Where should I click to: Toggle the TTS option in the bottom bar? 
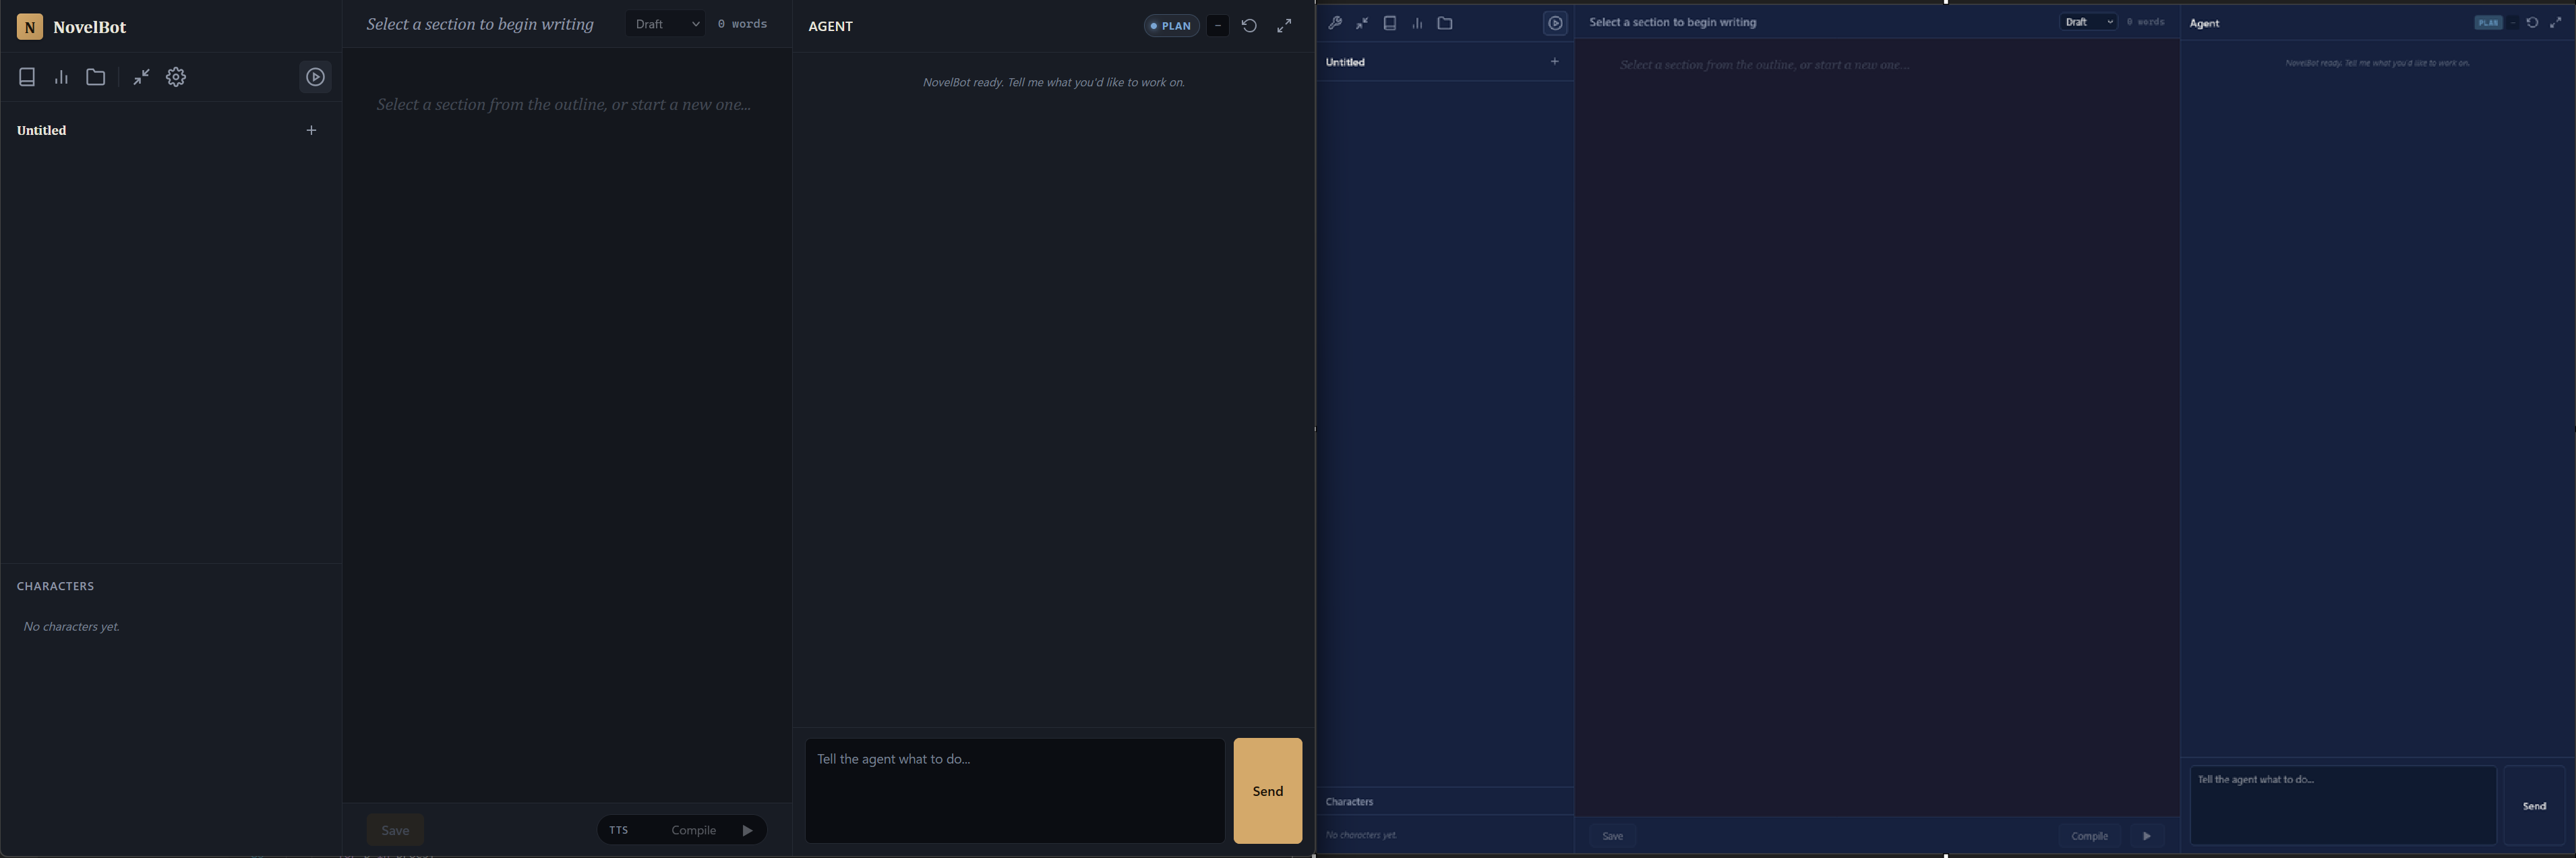(619, 830)
